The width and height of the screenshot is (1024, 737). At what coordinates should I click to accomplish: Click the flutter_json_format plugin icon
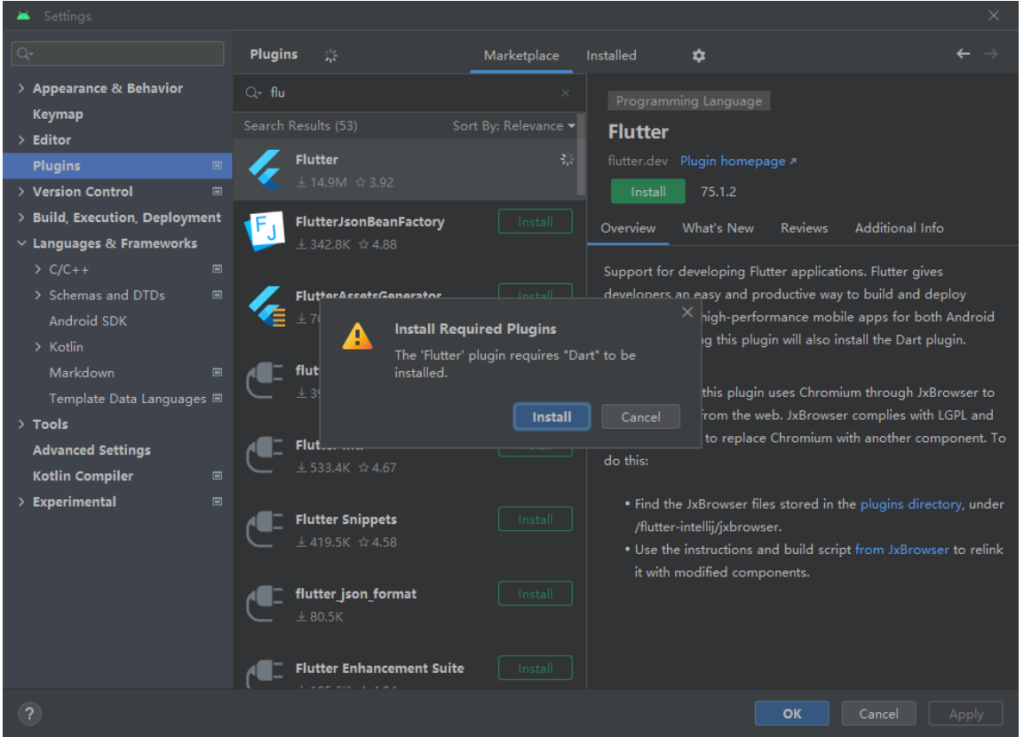(264, 604)
